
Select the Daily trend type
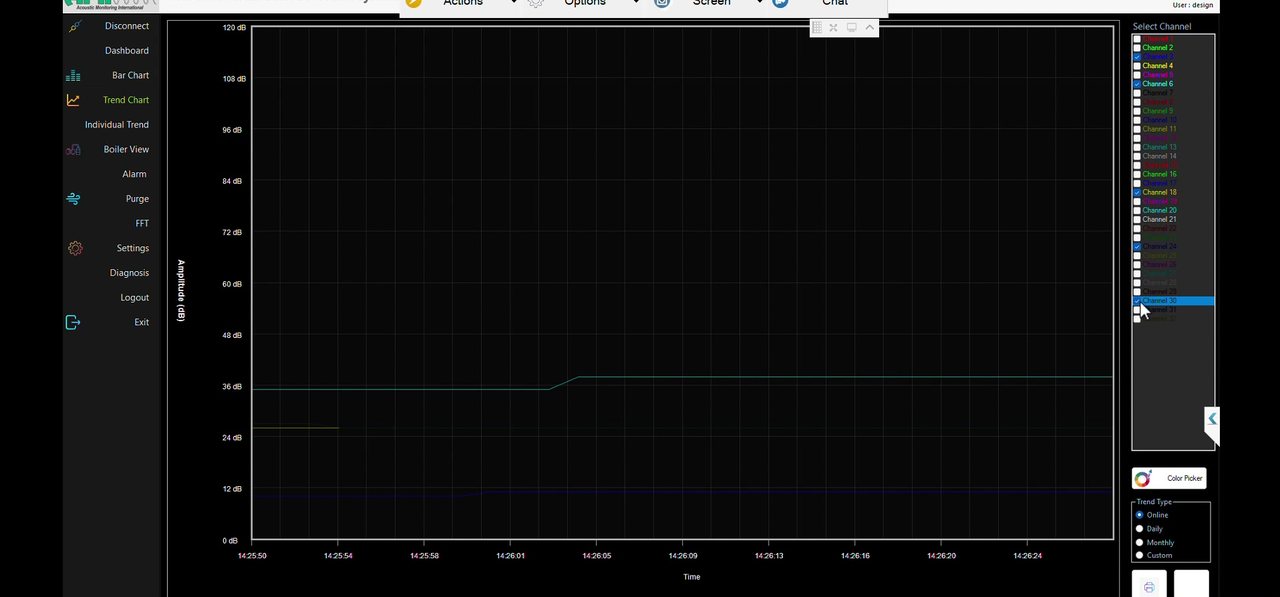click(1140, 529)
